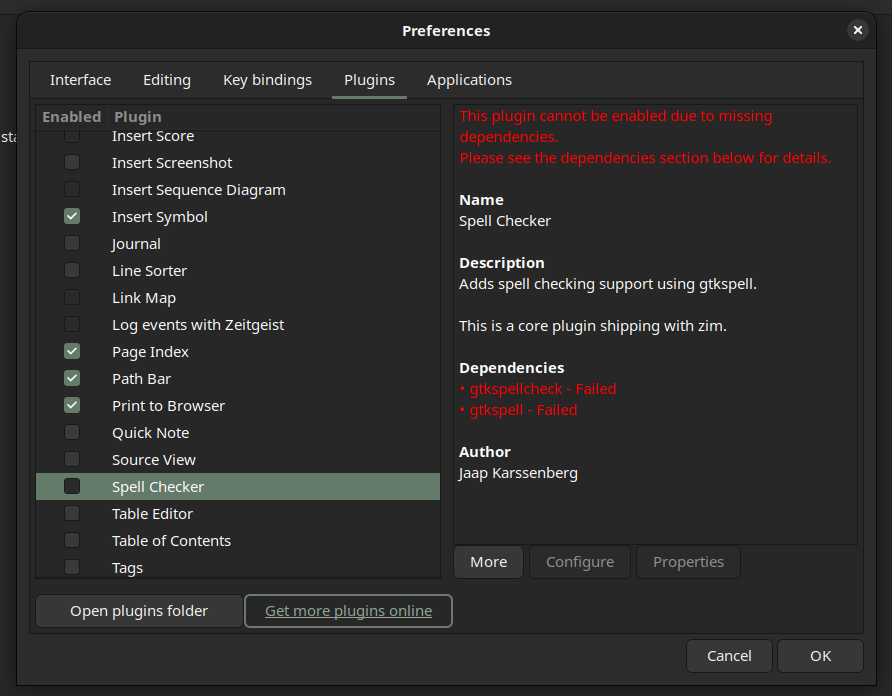Click the More button

(x=488, y=562)
